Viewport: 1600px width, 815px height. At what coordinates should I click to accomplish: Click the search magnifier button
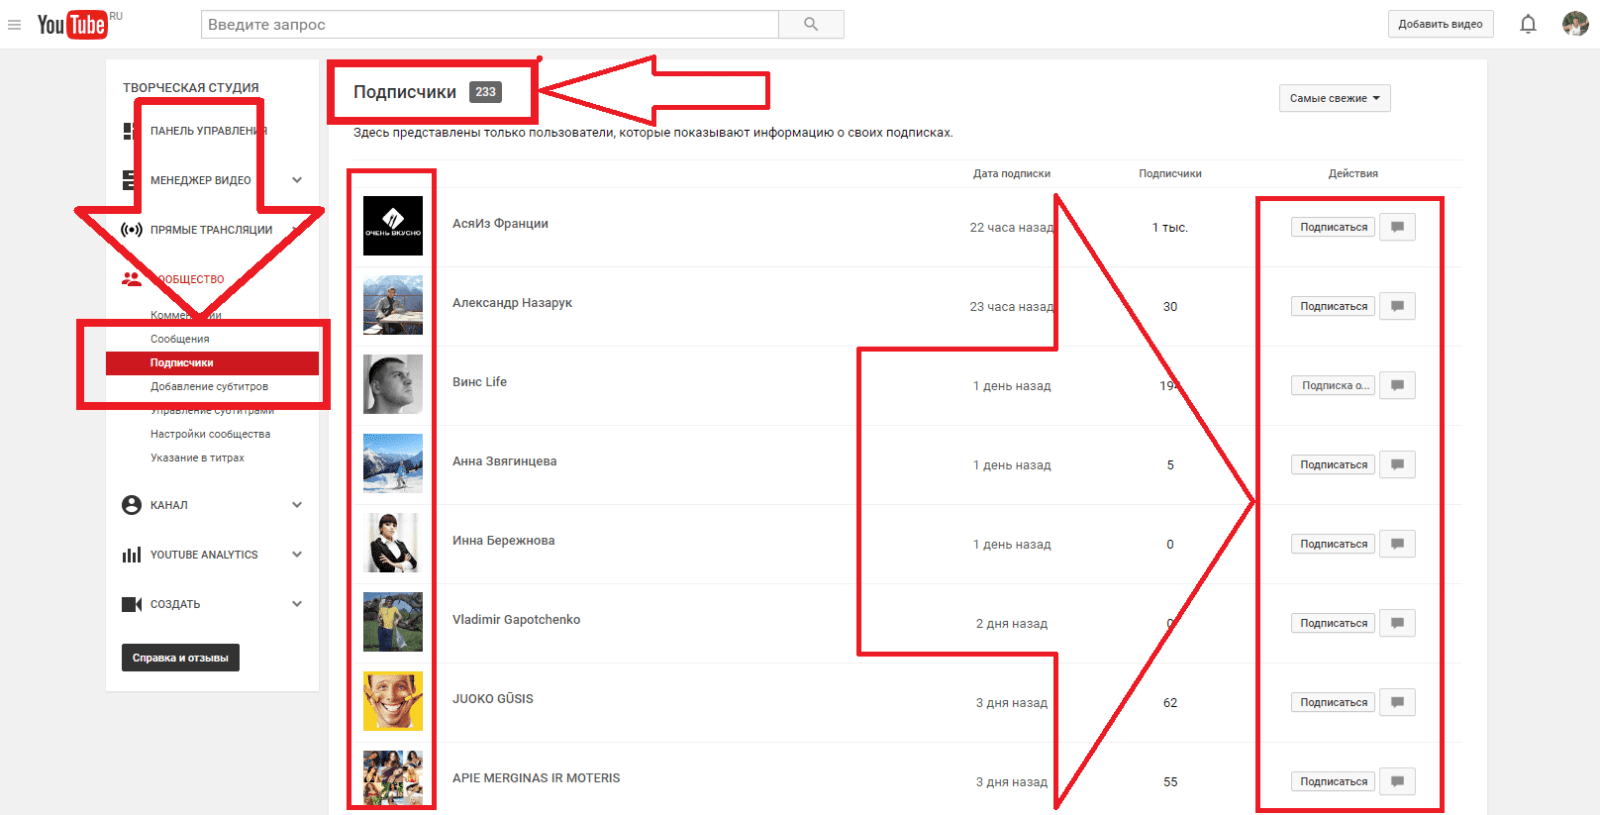pyautogui.click(x=811, y=24)
